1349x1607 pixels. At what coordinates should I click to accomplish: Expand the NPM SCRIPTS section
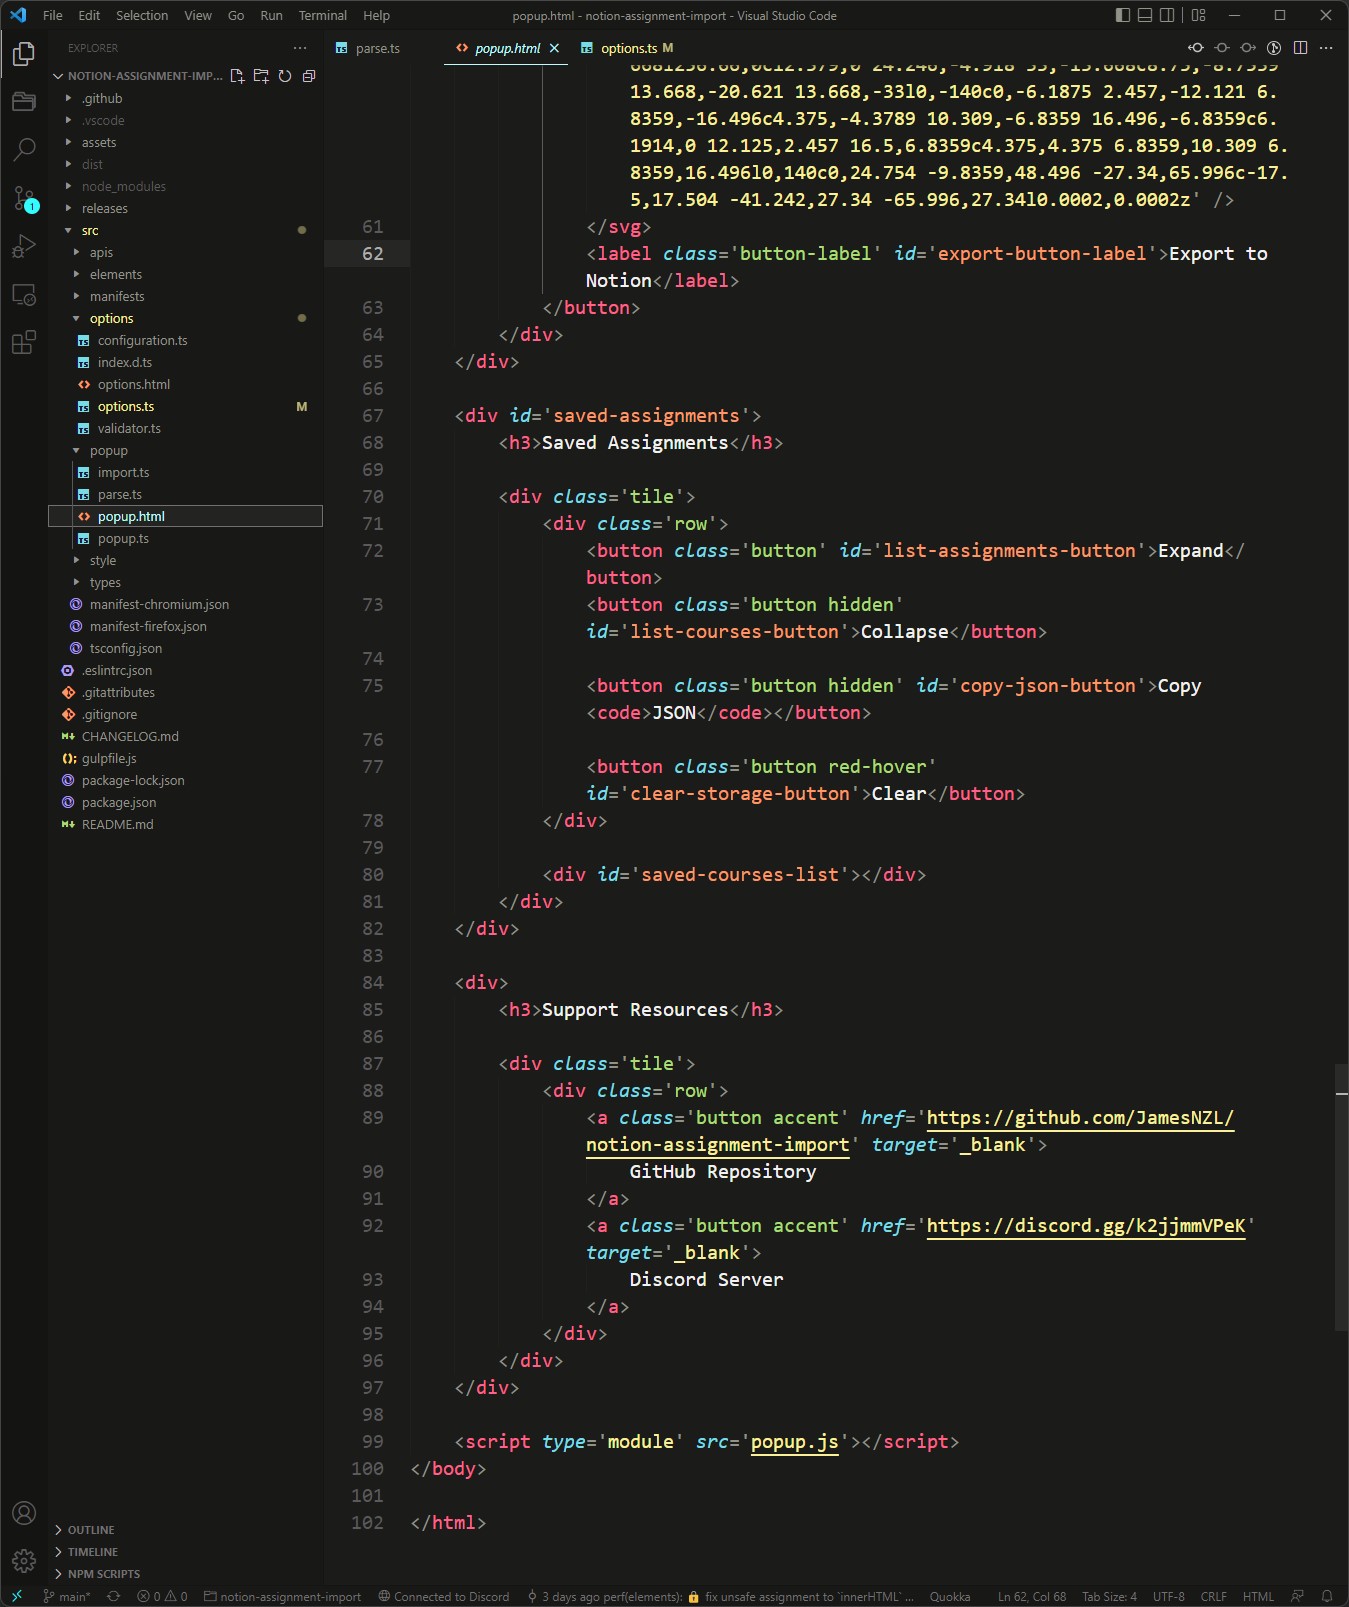click(x=104, y=1574)
